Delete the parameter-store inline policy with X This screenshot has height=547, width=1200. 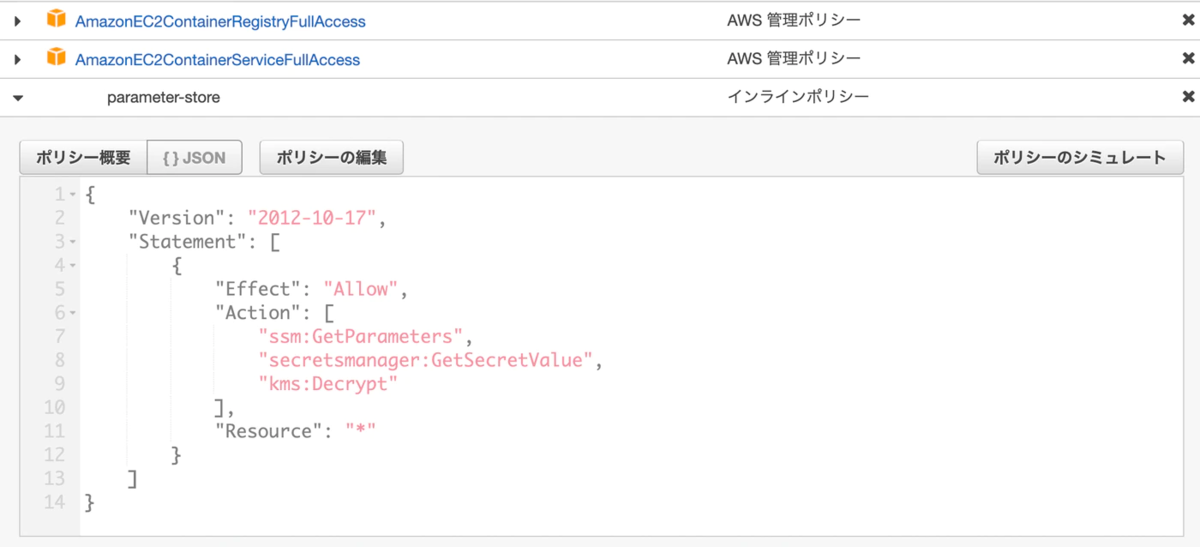pos(1188,97)
